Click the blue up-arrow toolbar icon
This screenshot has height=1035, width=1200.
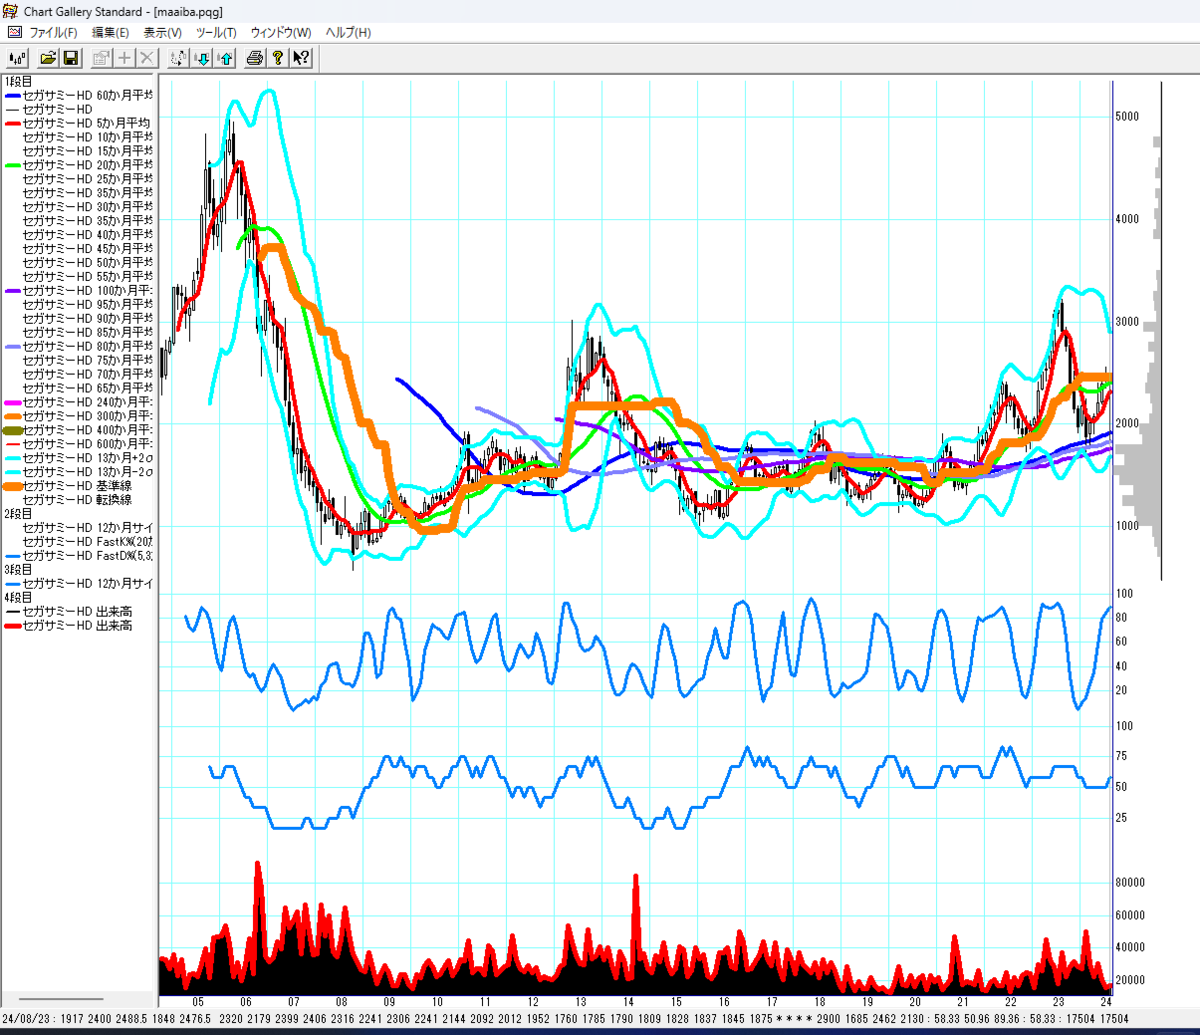tap(225, 58)
